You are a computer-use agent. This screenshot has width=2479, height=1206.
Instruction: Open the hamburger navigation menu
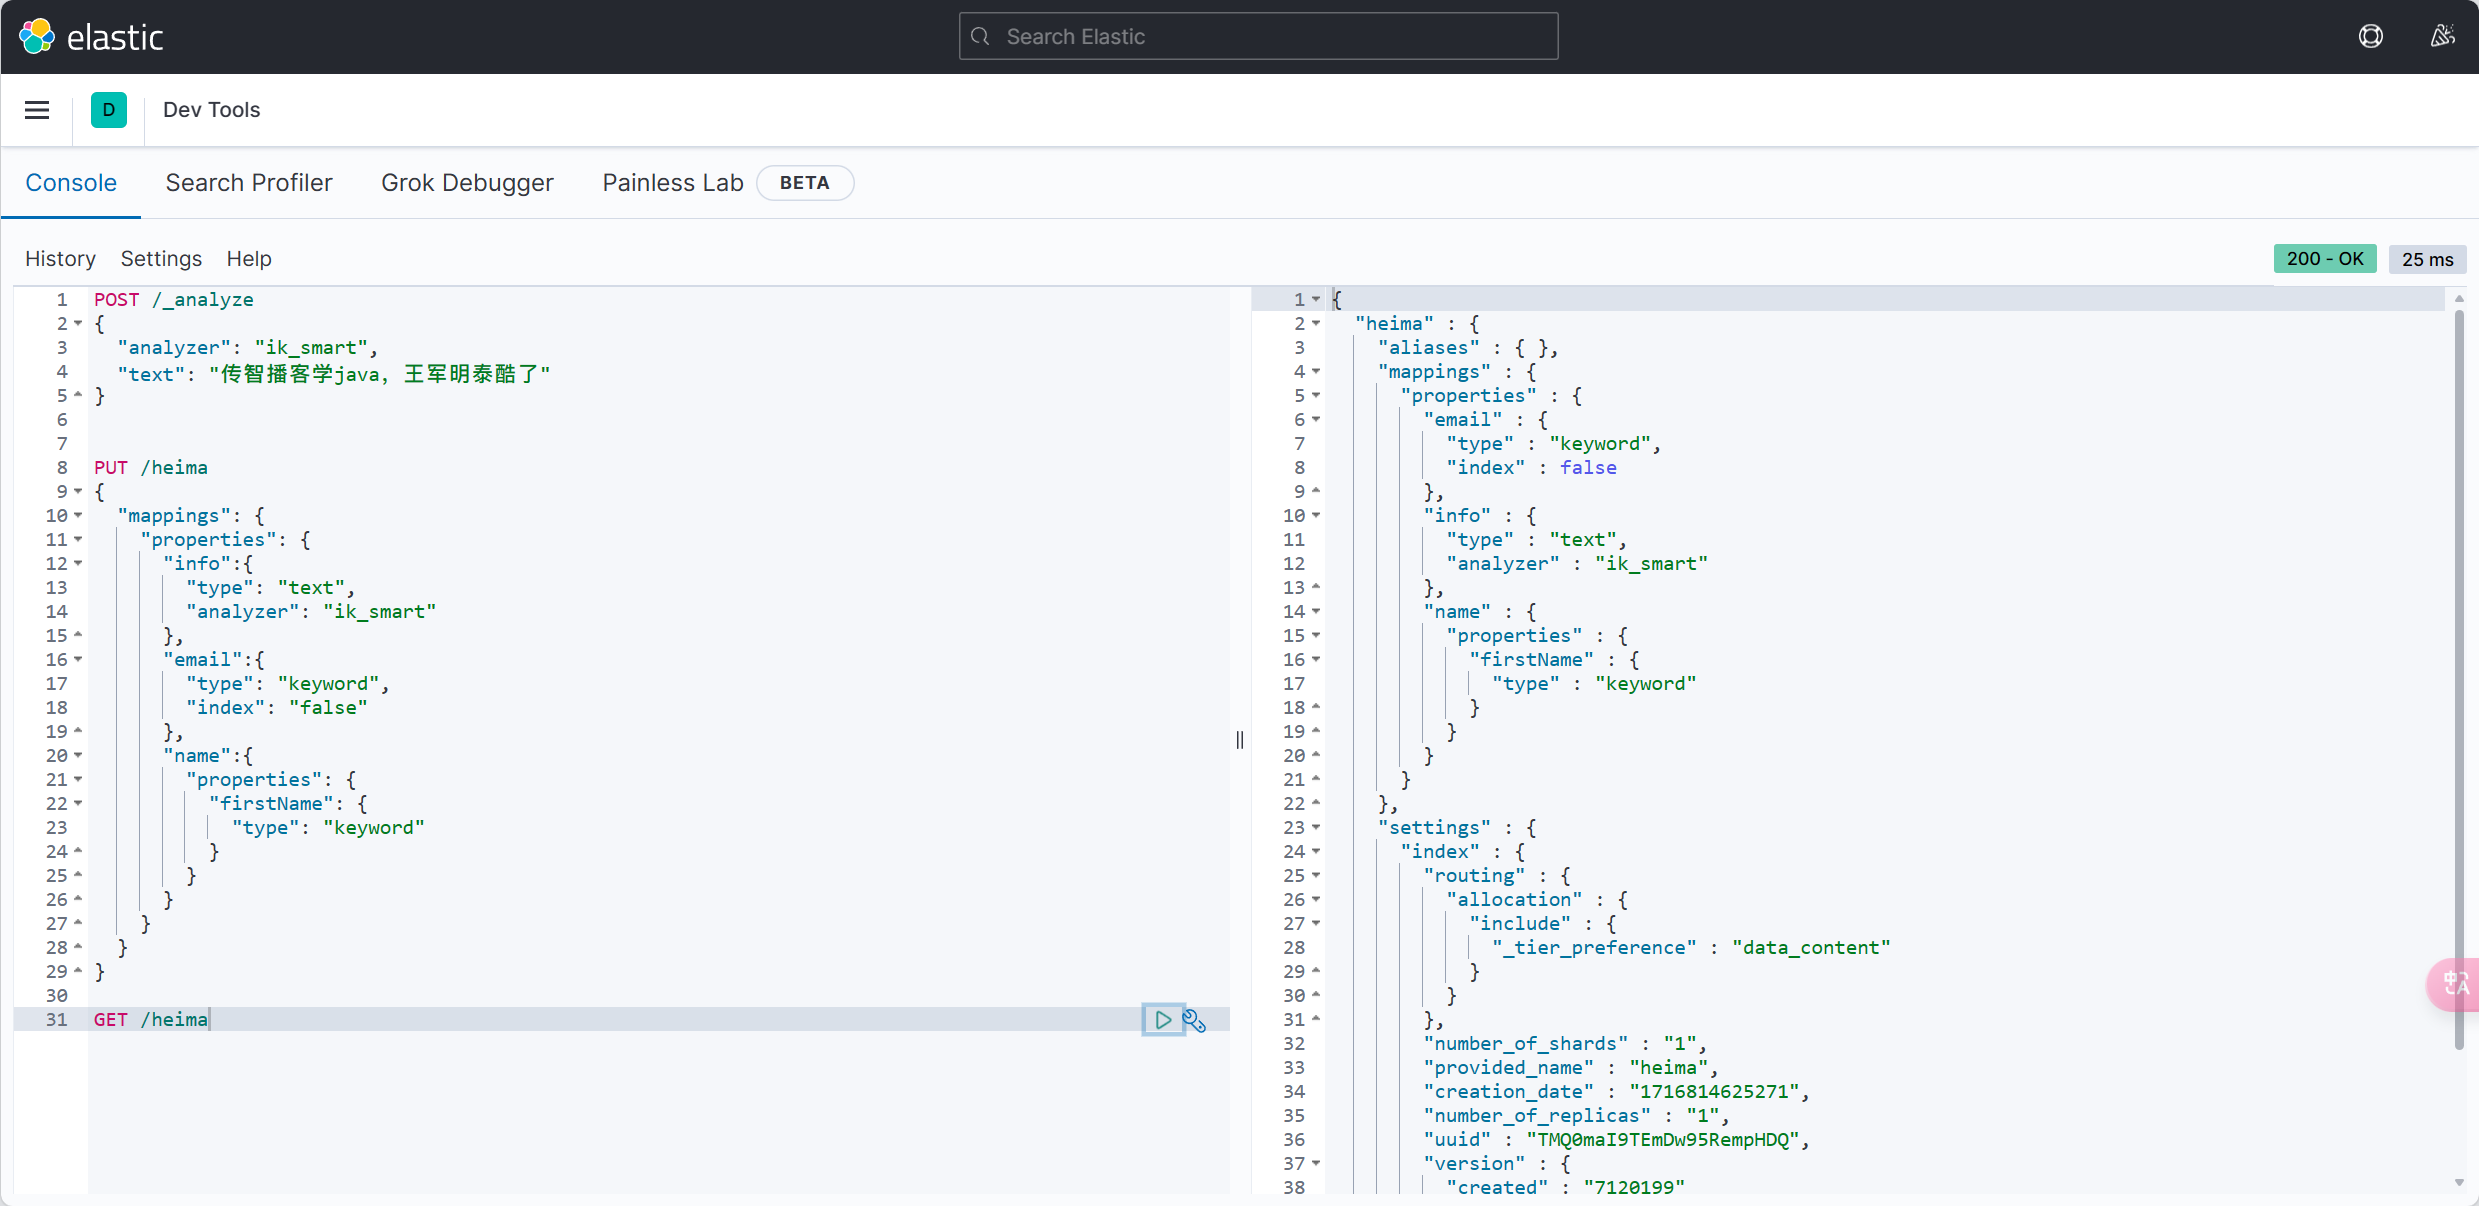[37, 110]
